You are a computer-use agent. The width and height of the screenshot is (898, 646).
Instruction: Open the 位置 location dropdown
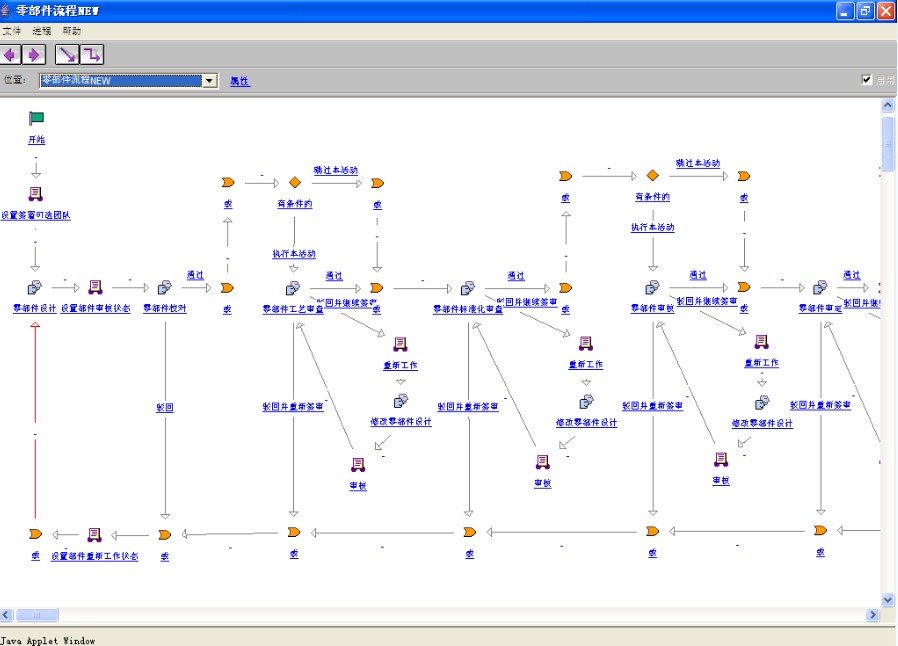[210, 81]
